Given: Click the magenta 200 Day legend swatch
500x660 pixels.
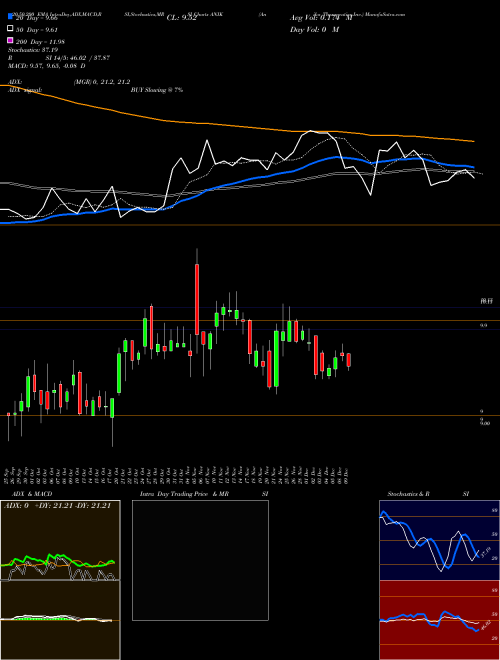Looking at the screenshot, I should tap(10, 40).
